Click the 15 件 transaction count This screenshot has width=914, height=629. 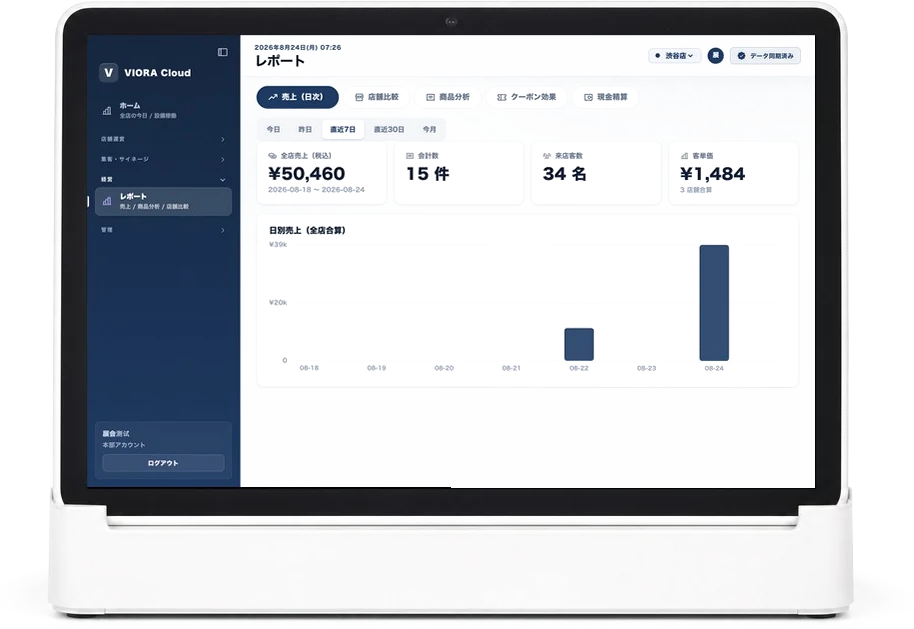(428, 174)
